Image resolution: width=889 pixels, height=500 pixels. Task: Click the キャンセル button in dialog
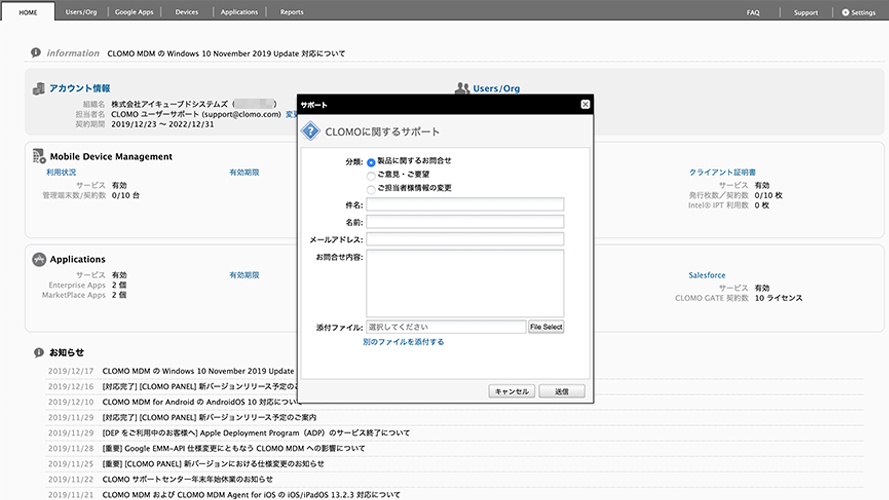(511, 391)
